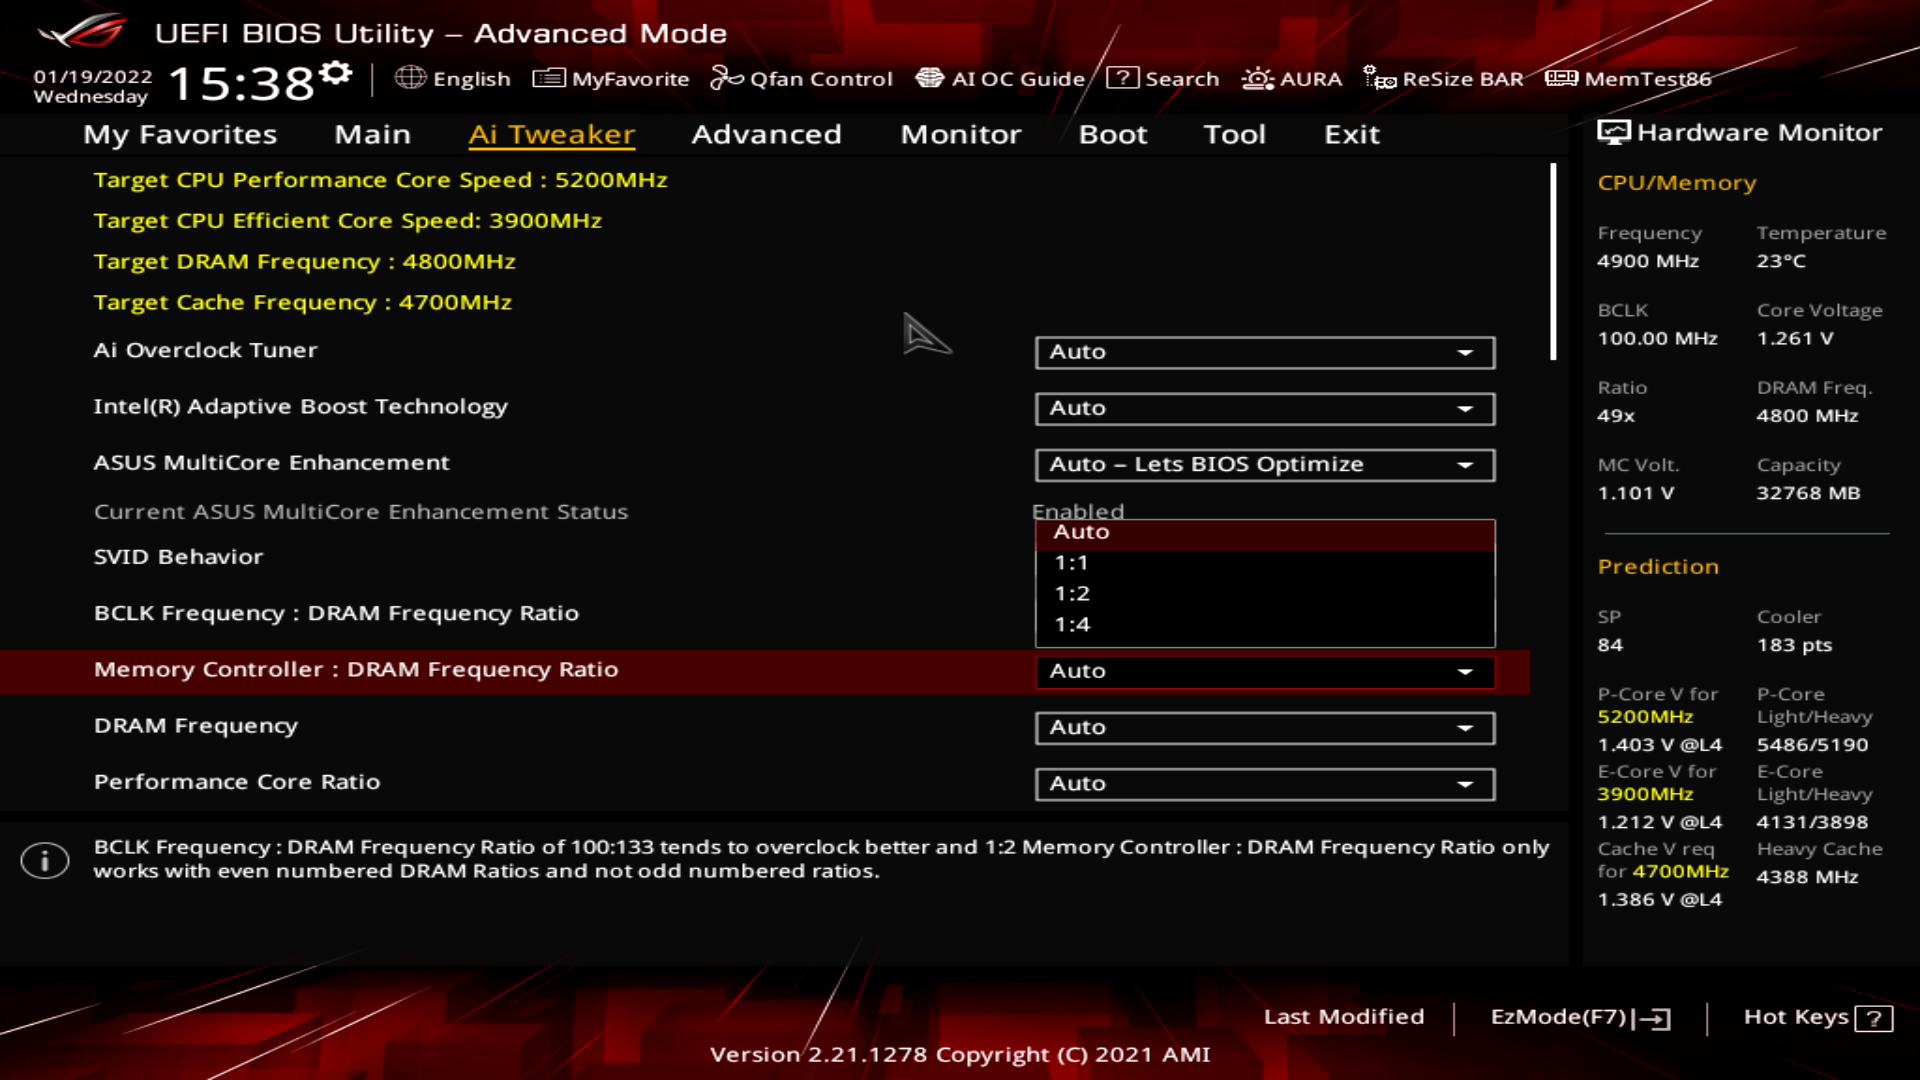Open the Performance Core Ratio dropdown
1920x1080 pixels.
1264,783
